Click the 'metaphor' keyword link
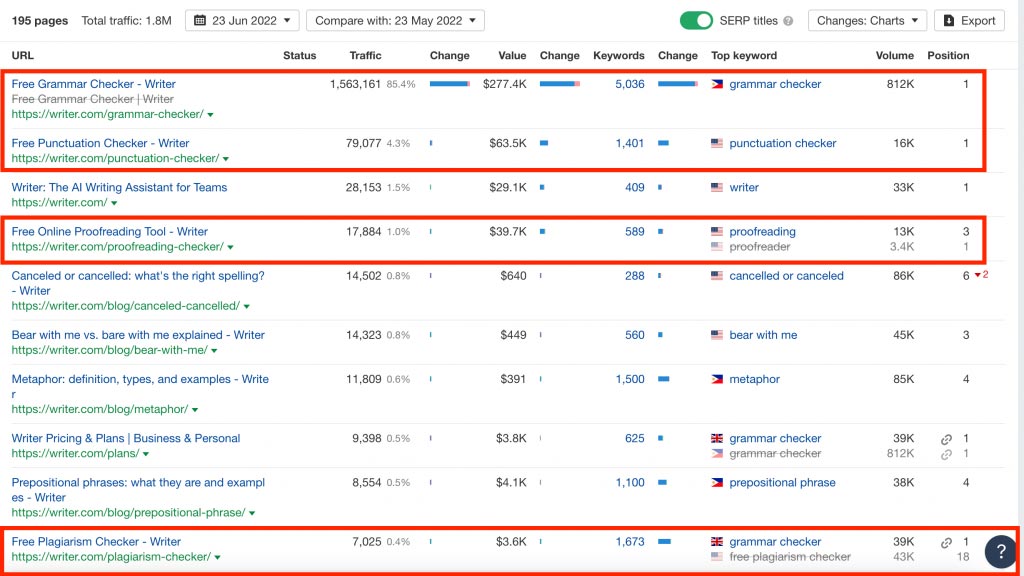Viewport: 1024px width, 576px height. pyautogui.click(x=754, y=379)
